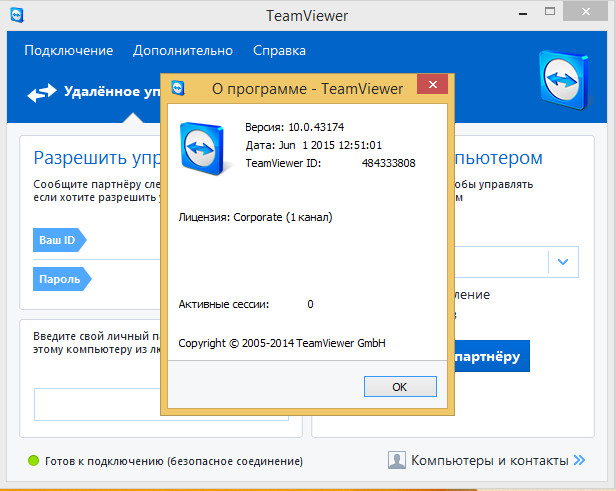Open Компьютеры и контакты panel
Image resolution: width=616 pixels, height=491 pixels.
coord(490,460)
